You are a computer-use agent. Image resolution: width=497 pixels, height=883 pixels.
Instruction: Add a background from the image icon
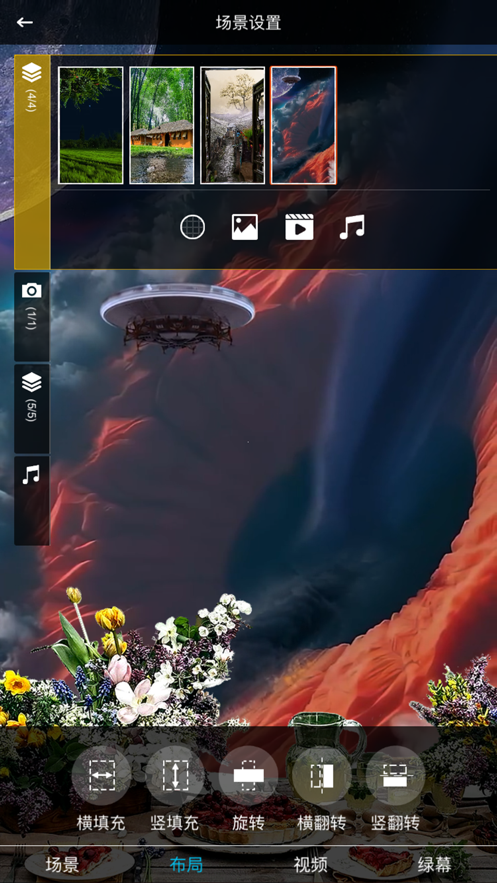point(245,228)
